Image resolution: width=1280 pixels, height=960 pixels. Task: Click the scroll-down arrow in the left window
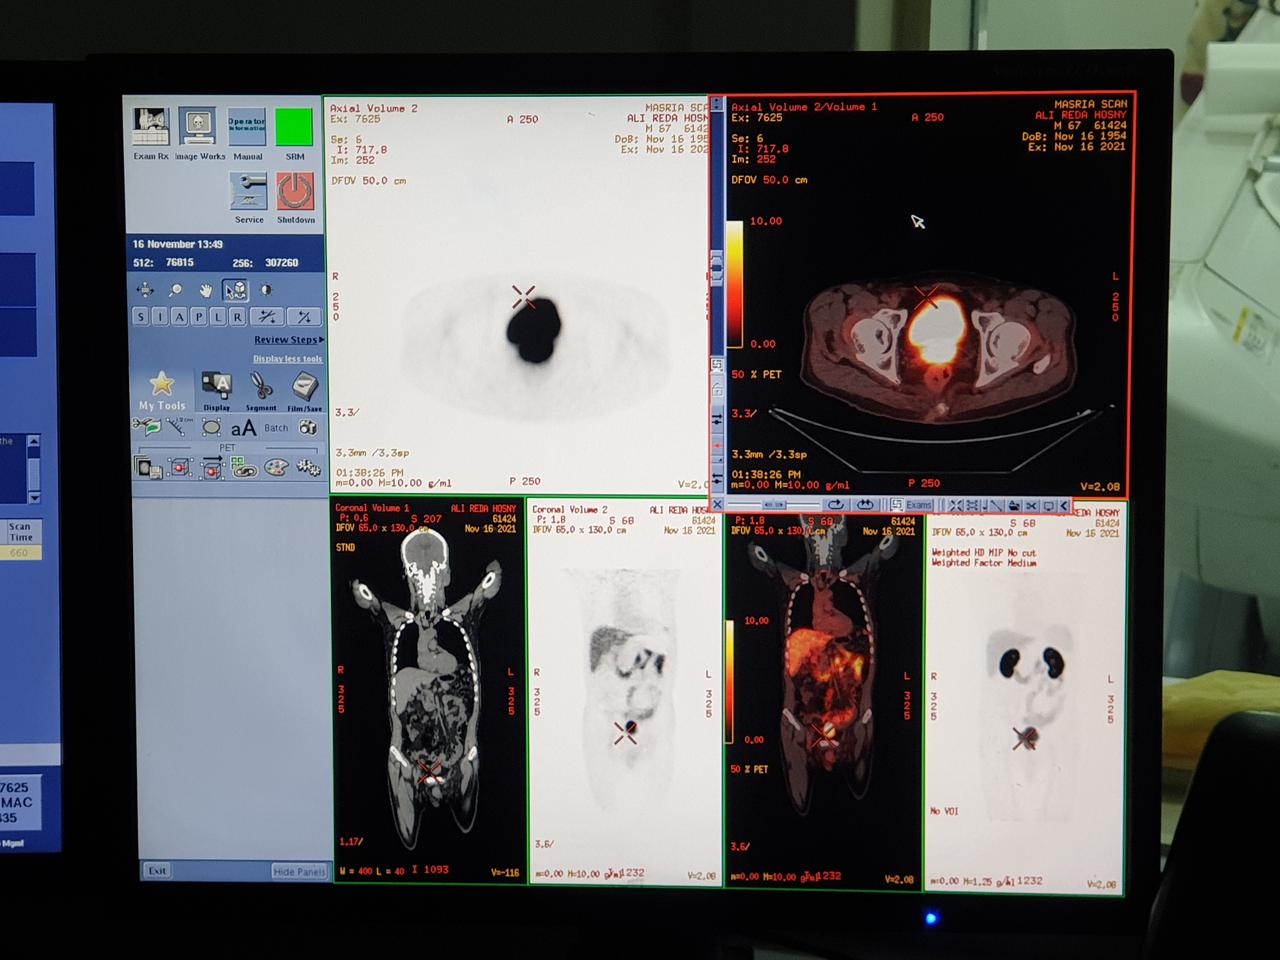coord(33,497)
